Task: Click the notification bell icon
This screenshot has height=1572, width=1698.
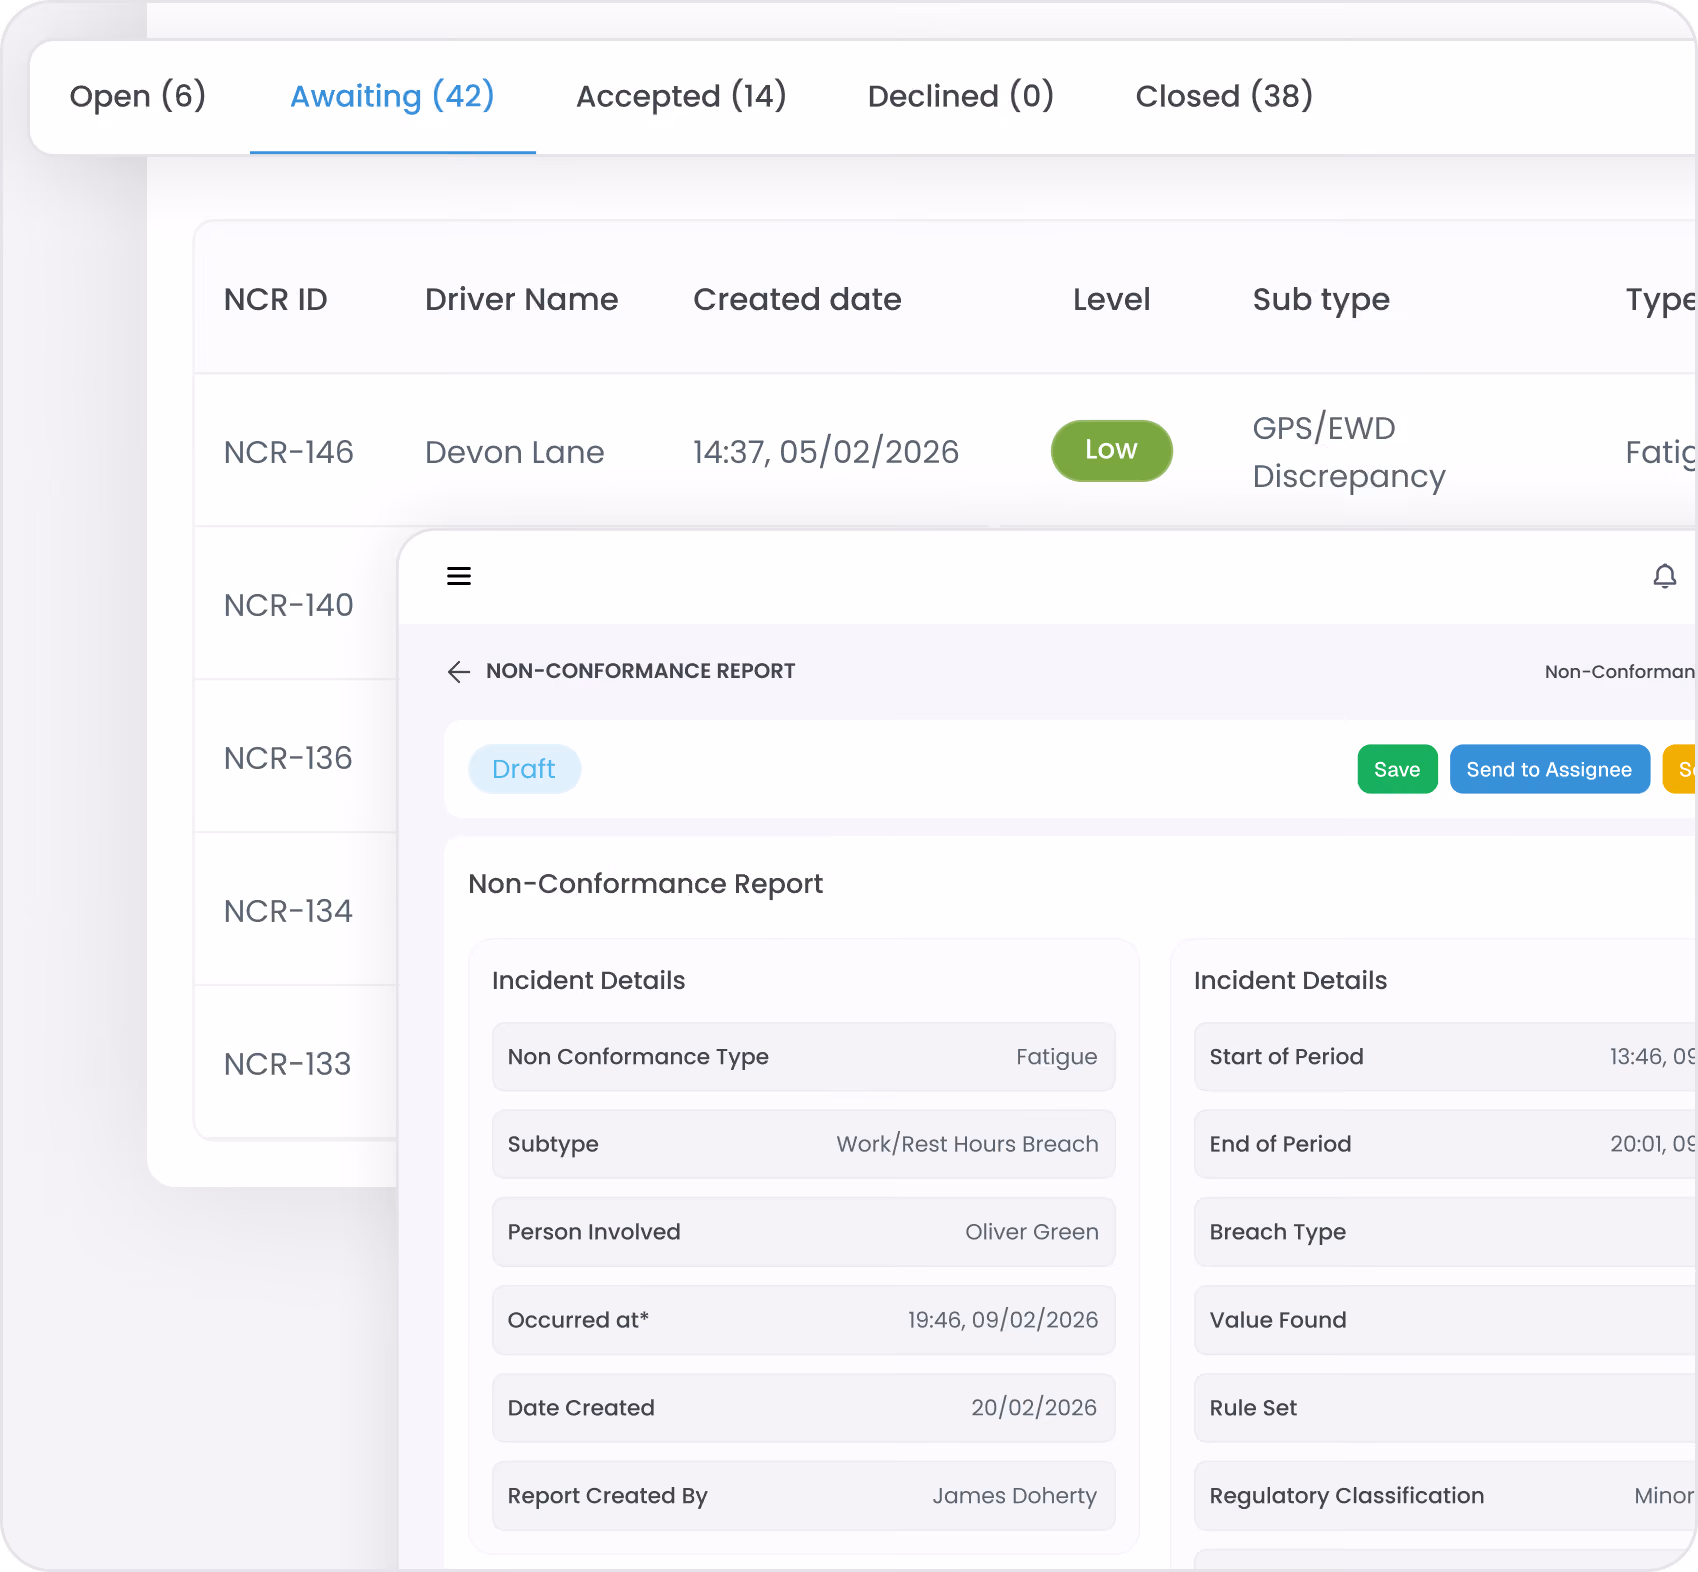Action: coord(1664,576)
